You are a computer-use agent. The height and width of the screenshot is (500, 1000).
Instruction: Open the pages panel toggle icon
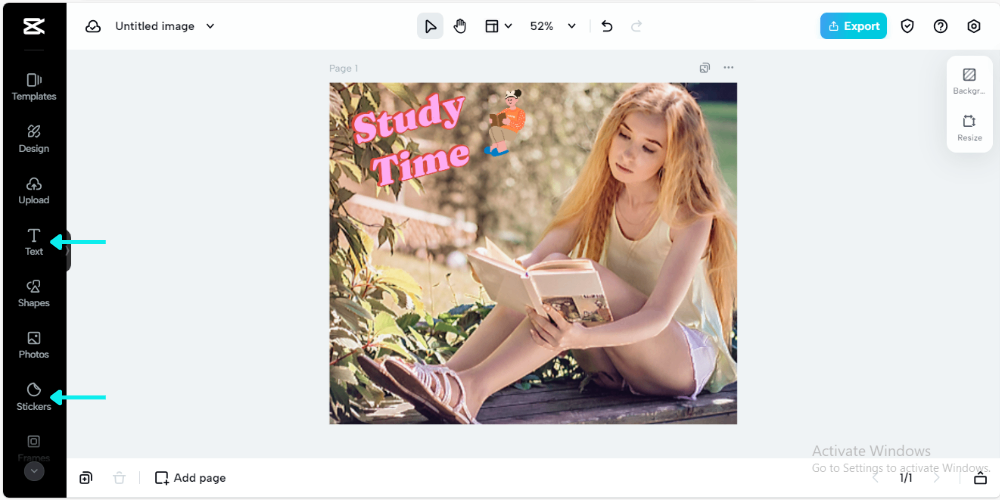pyautogui.click(x=980, y=478)
